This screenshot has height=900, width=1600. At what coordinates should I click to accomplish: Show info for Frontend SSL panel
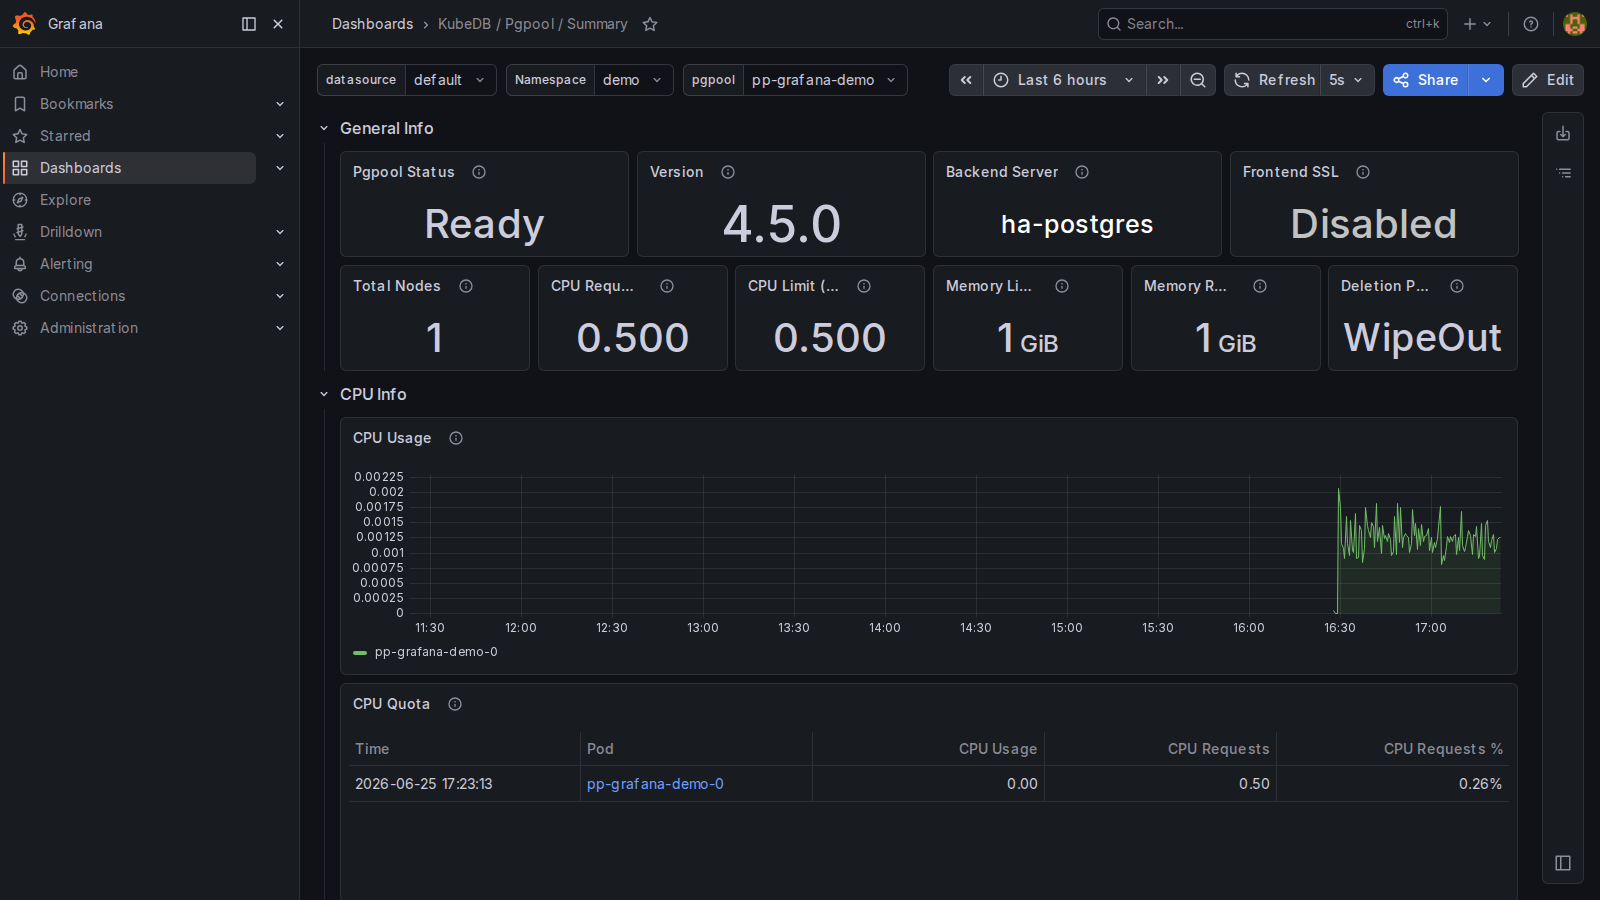point(1363,172)
